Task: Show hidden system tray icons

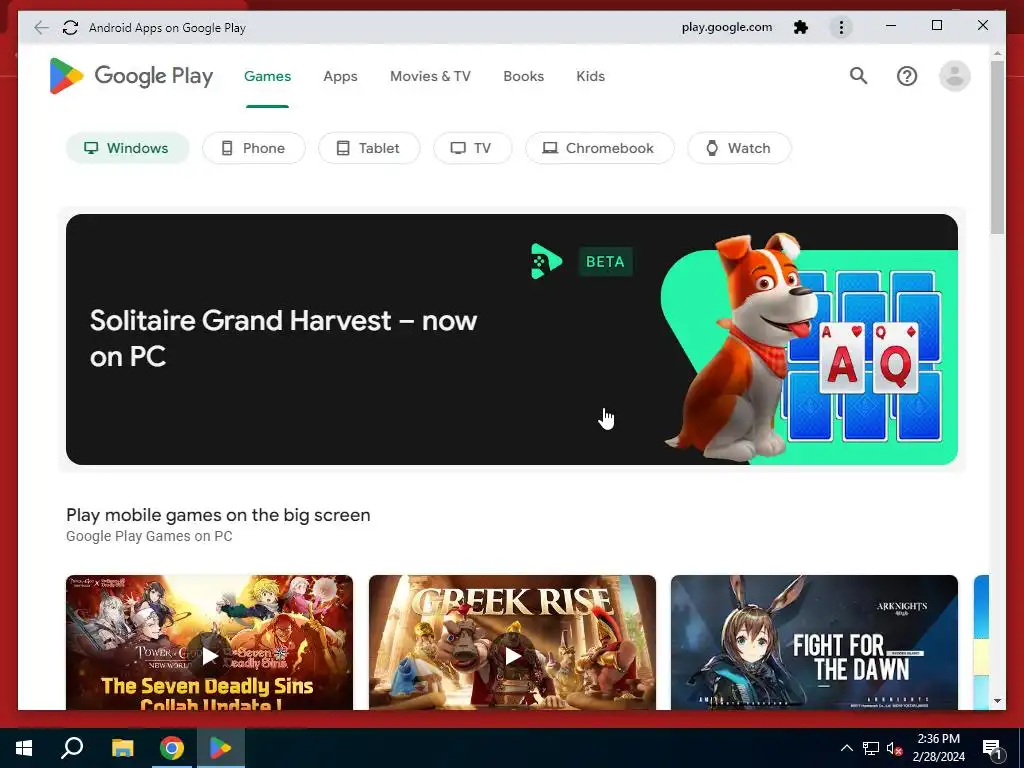Action: click(x=846, y=748)
